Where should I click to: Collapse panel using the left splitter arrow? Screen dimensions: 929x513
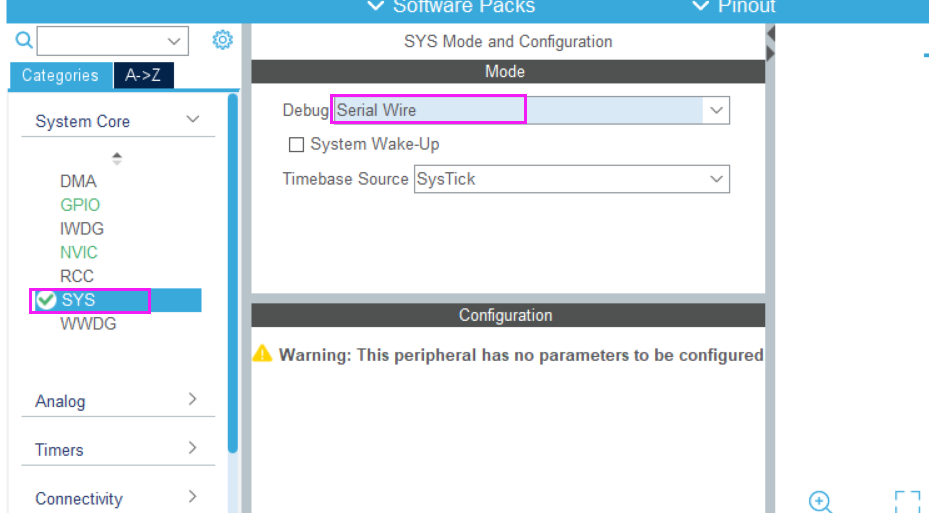click(x=771, y=34)
